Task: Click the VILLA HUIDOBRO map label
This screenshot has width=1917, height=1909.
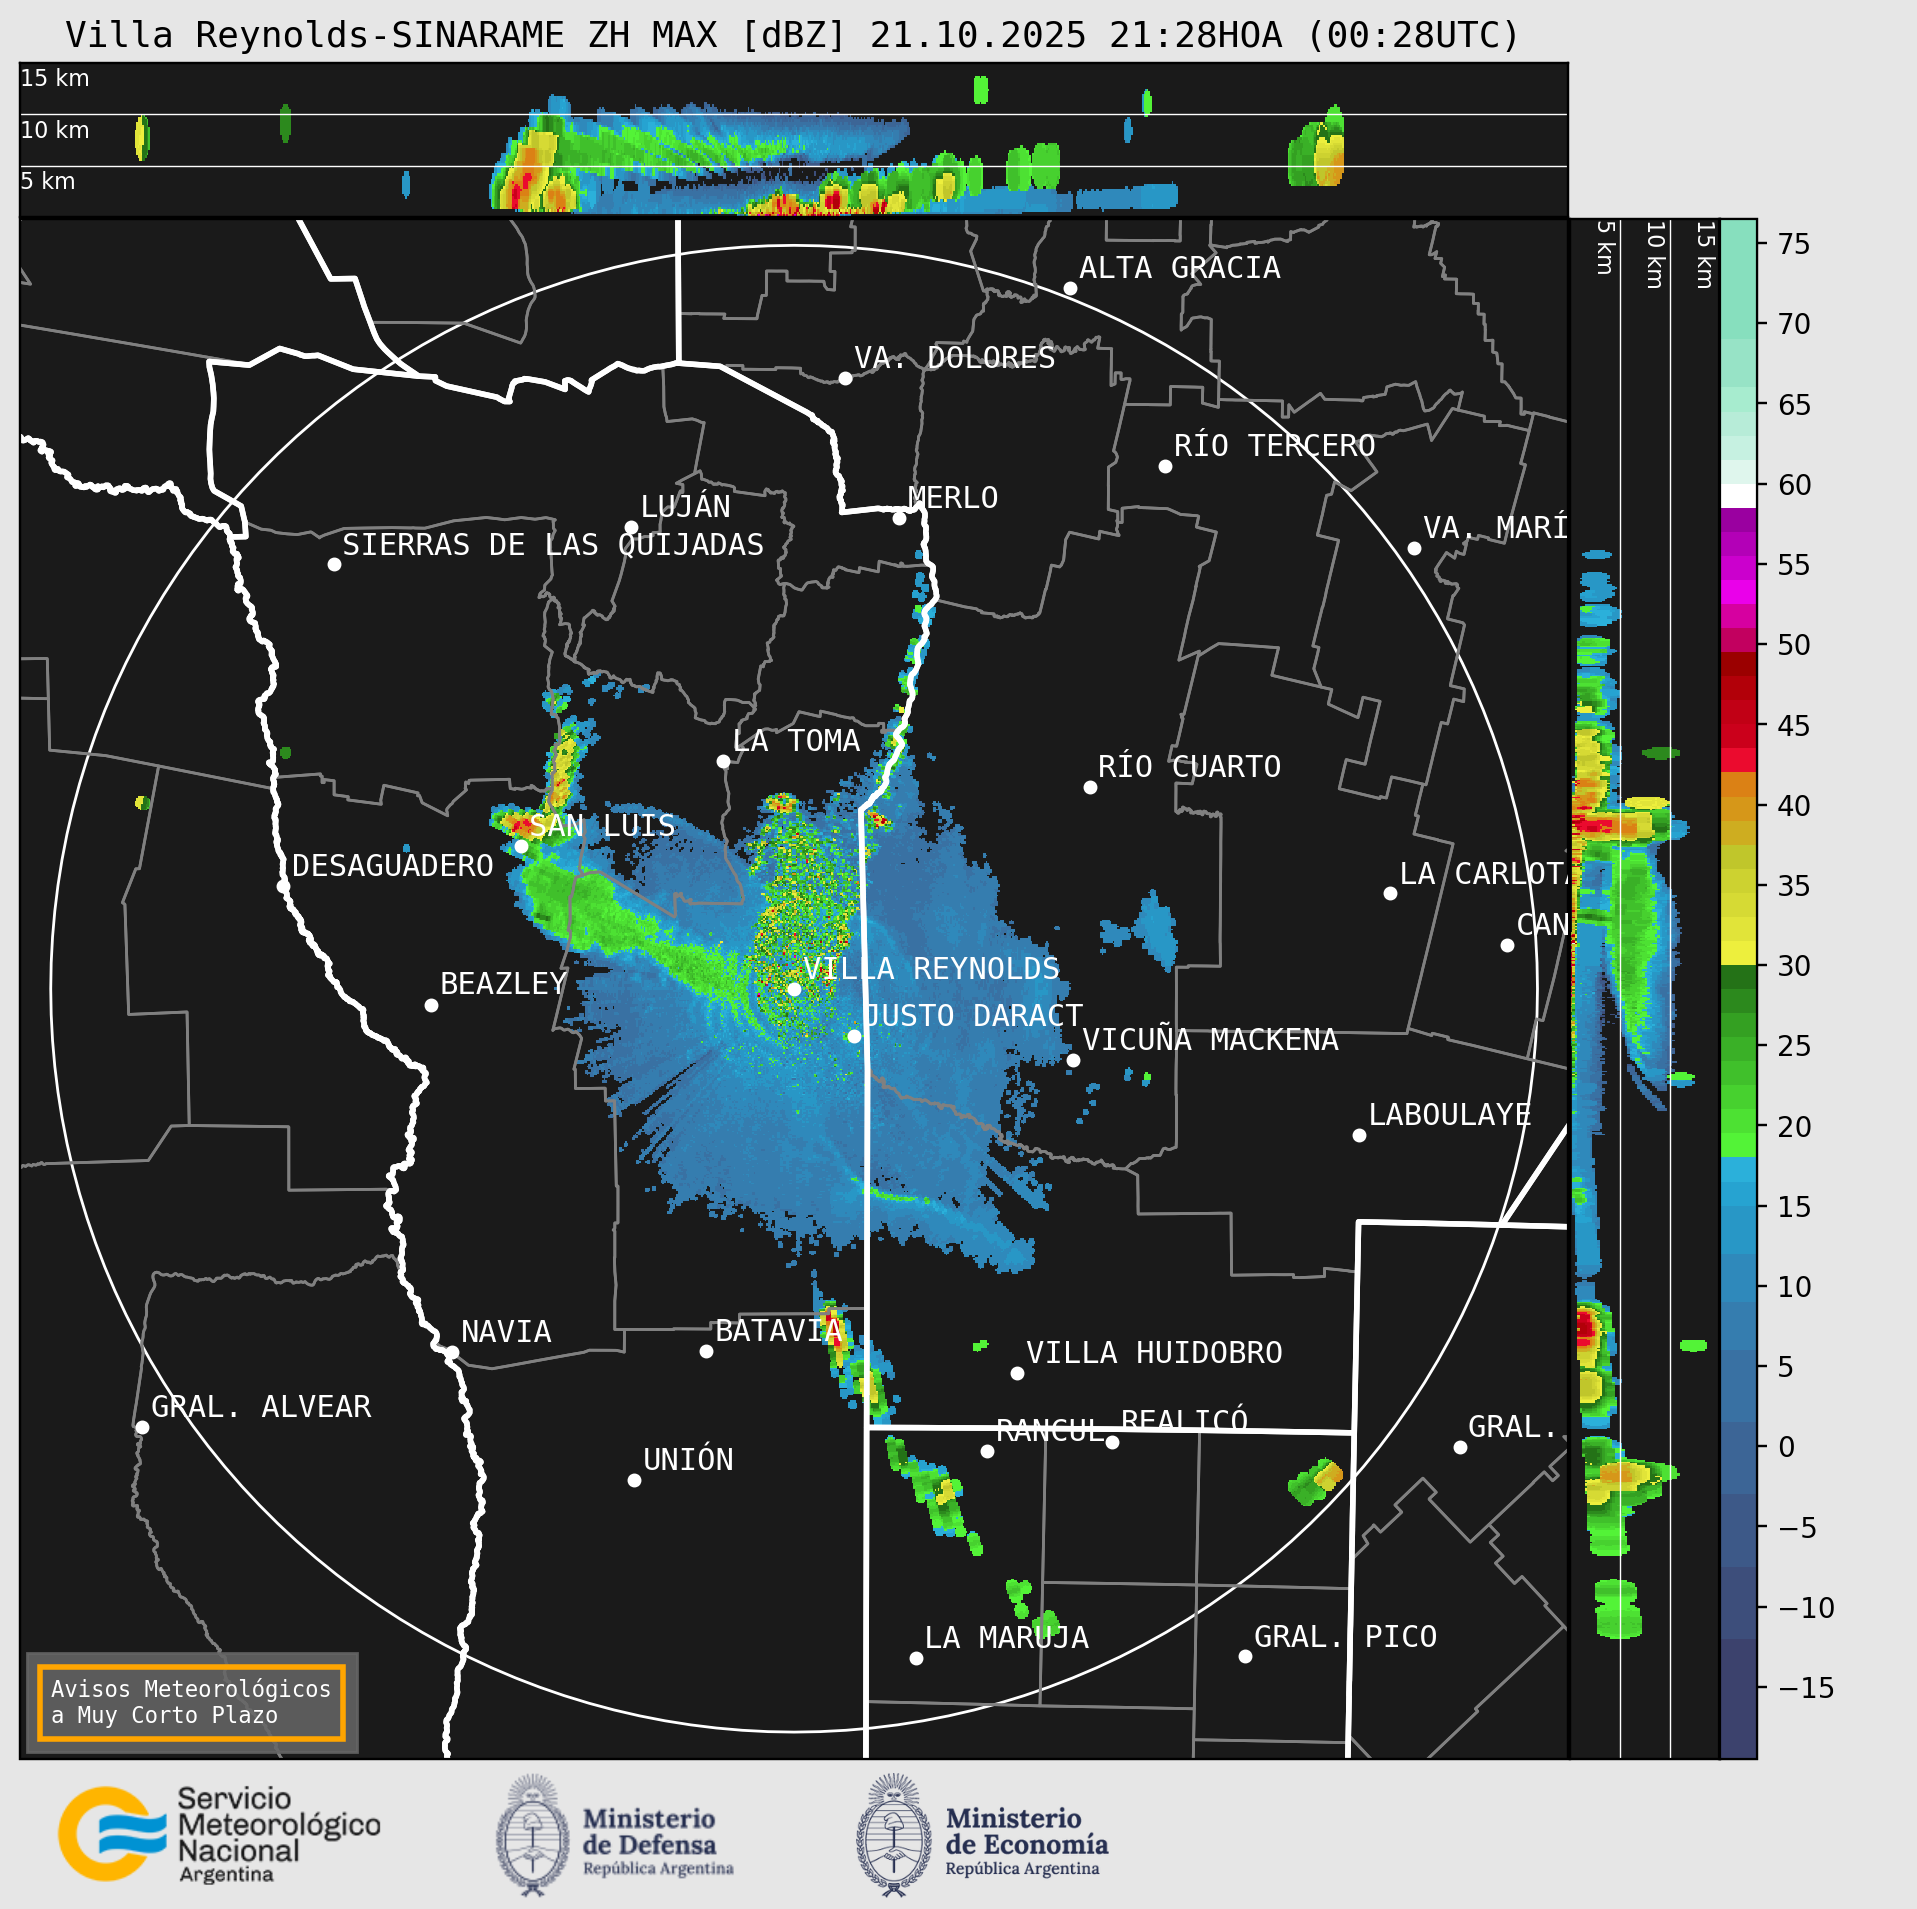Action: coord(1154,1352)
